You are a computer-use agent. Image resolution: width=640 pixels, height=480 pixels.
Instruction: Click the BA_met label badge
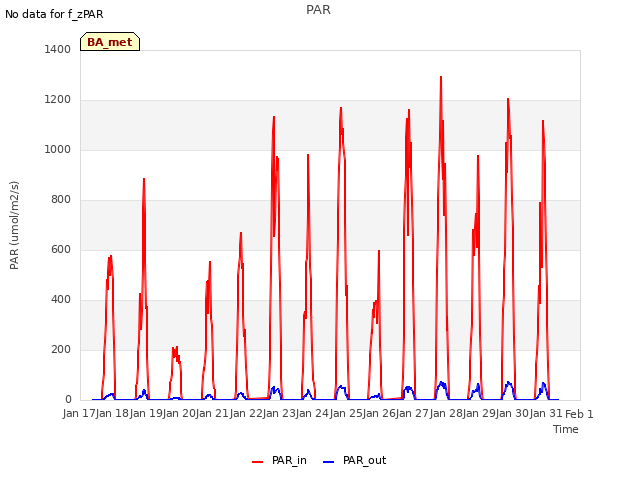tap(110, 42)
